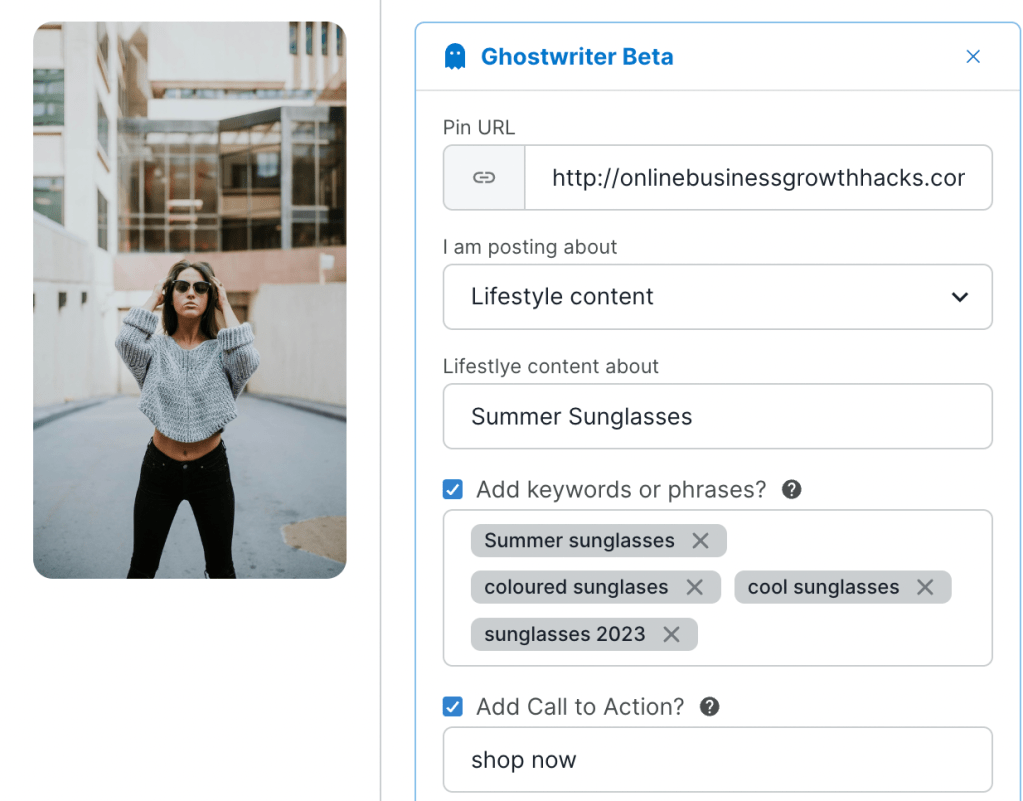Screen dimensions: 1023x801
Task: Open help tooltip for keywords or phrases
Action: tap(791, 490)
